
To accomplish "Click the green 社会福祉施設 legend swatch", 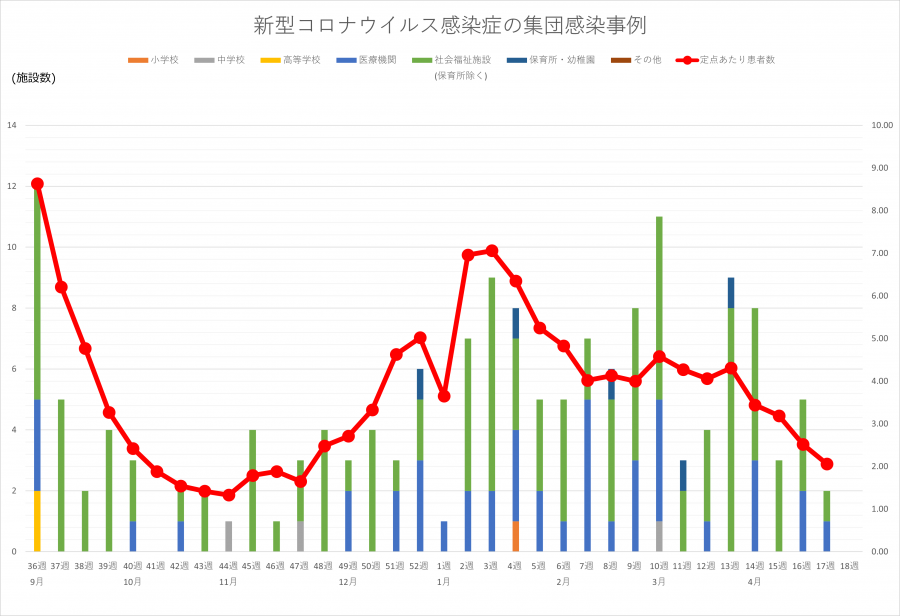I will pos(422,60).
